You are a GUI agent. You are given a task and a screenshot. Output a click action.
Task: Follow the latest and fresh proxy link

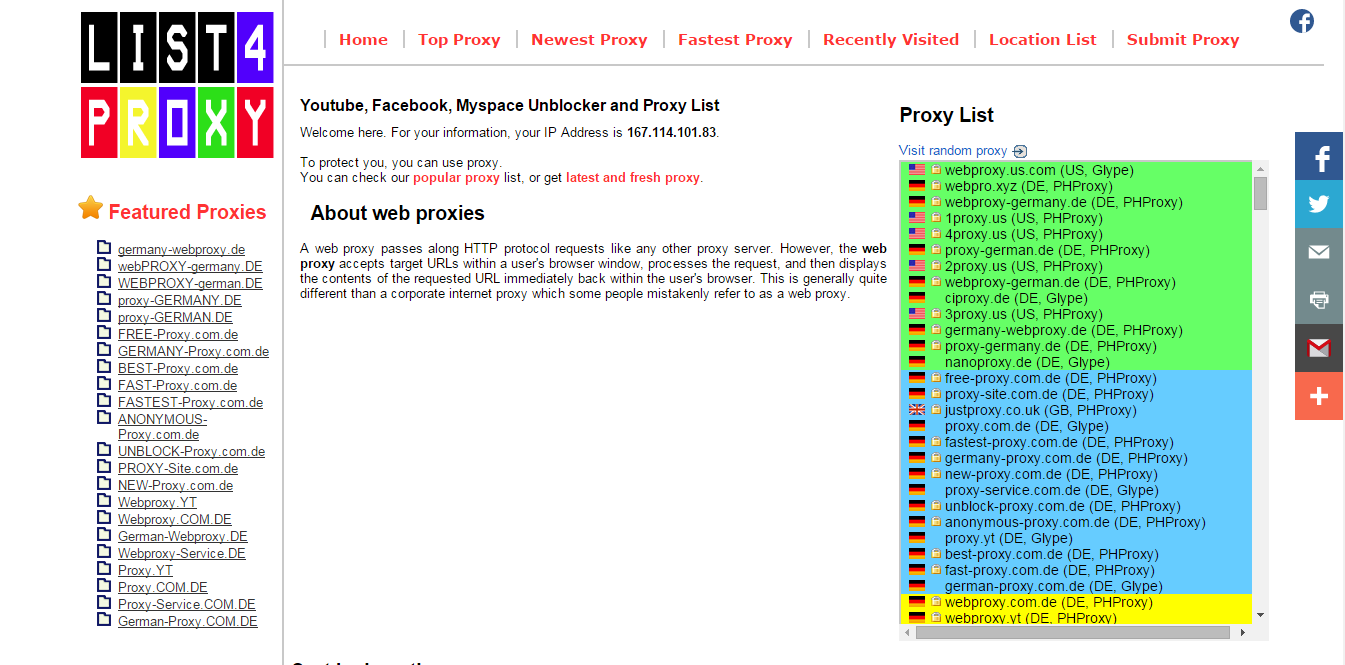click(633, 178)
